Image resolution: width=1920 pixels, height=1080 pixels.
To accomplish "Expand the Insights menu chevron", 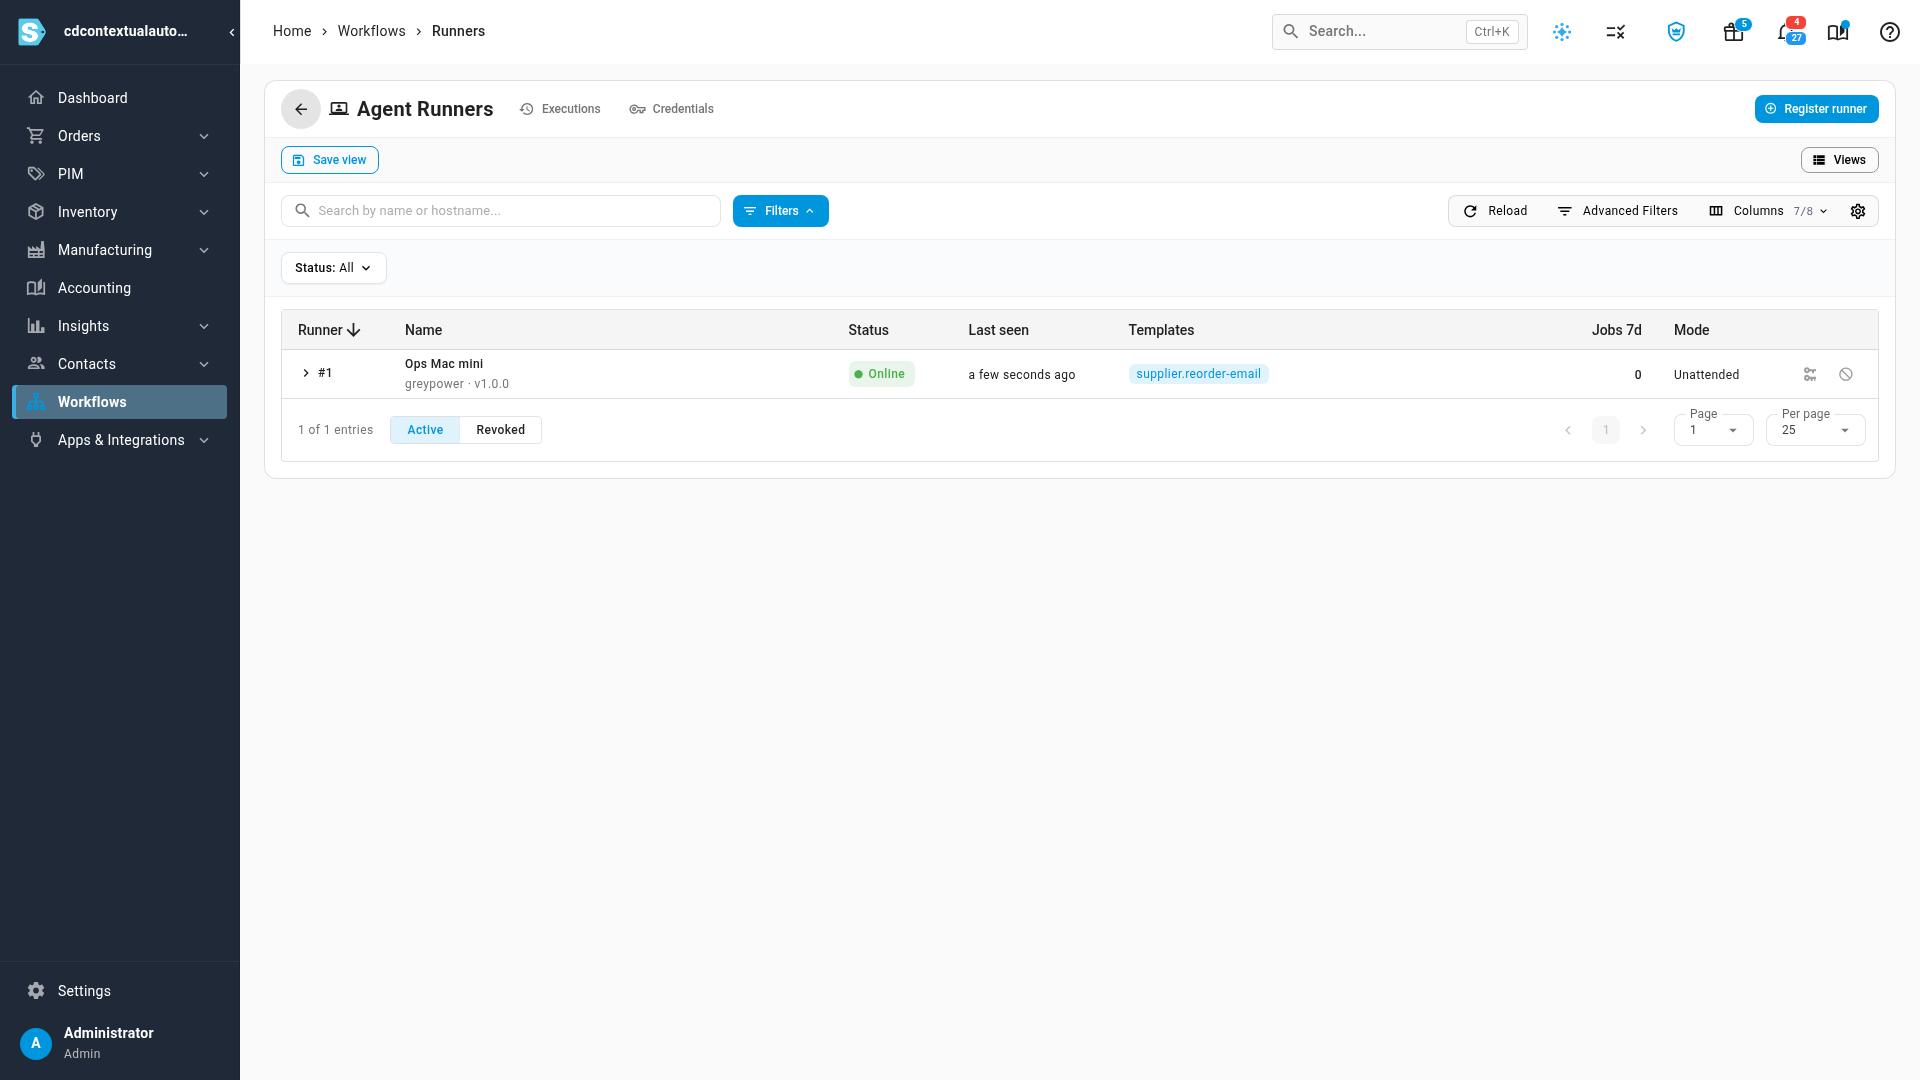I will click(x=204, y=326).
